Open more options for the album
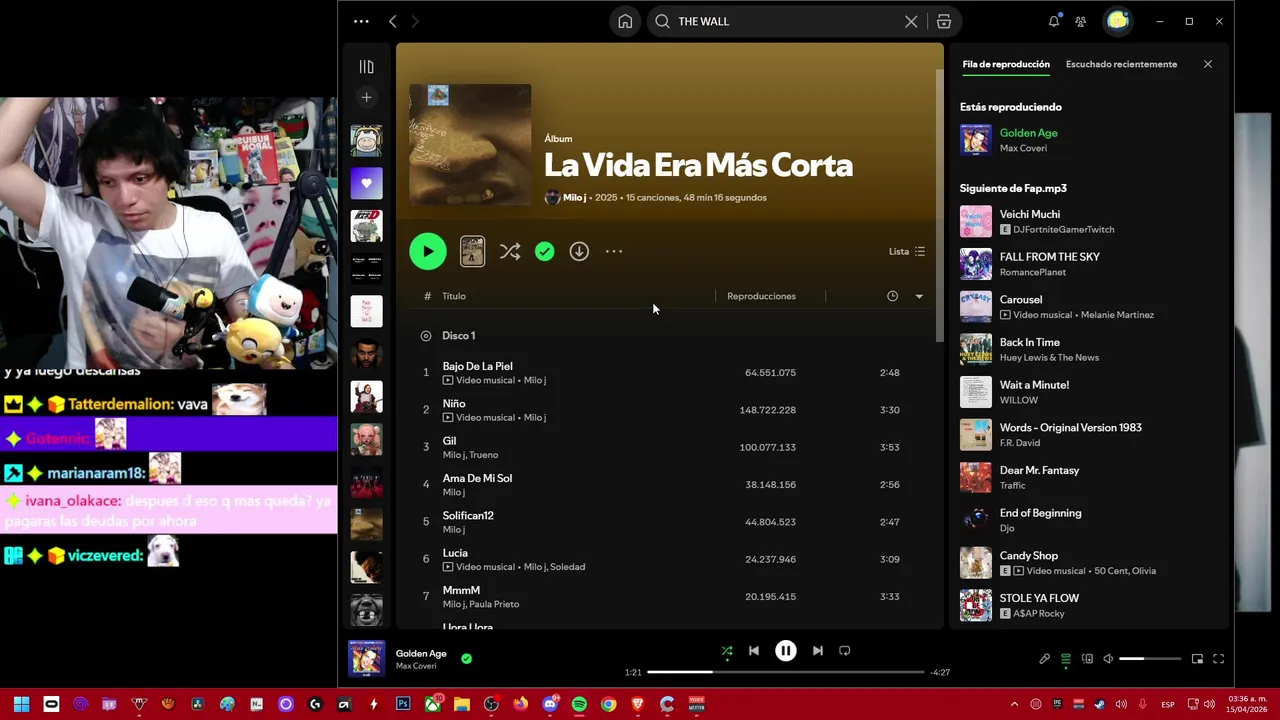The width and height of the screenshot is (1280, 720). click(614, 251)
